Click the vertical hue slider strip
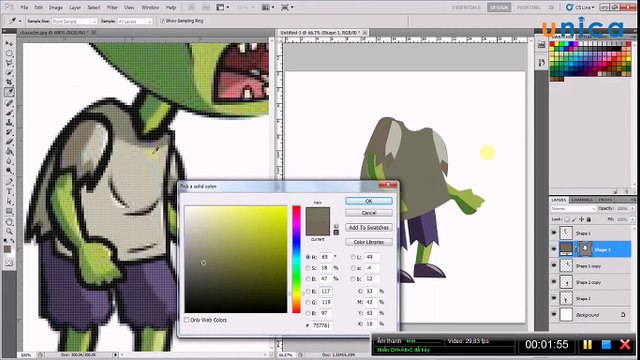Image resolution: width=640 pixels, height=360 pixels. pos(296,259)
